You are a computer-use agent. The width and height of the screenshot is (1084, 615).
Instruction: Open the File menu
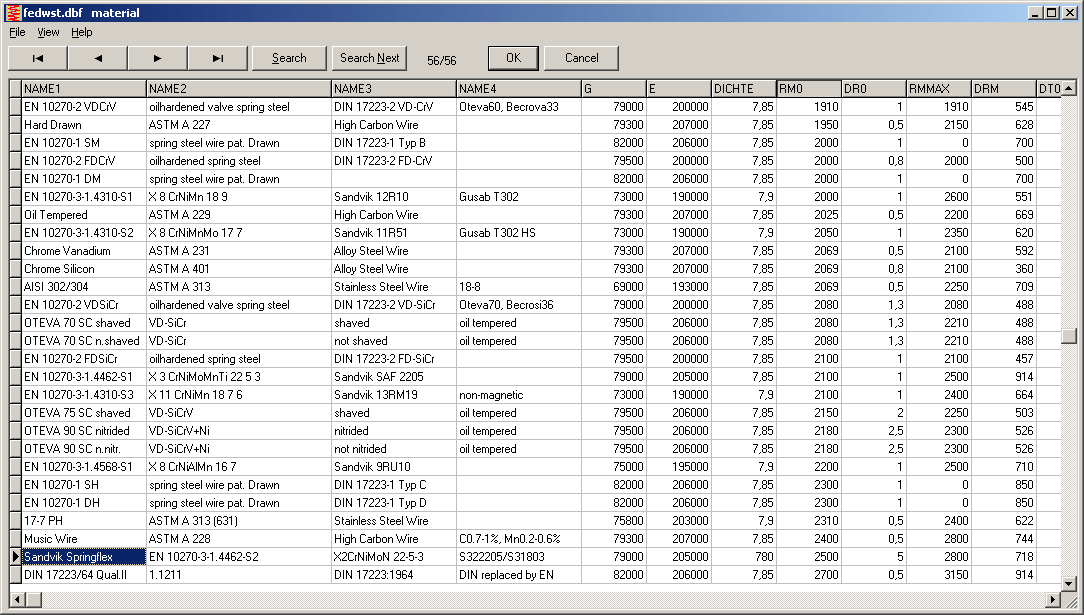(17, 32)
